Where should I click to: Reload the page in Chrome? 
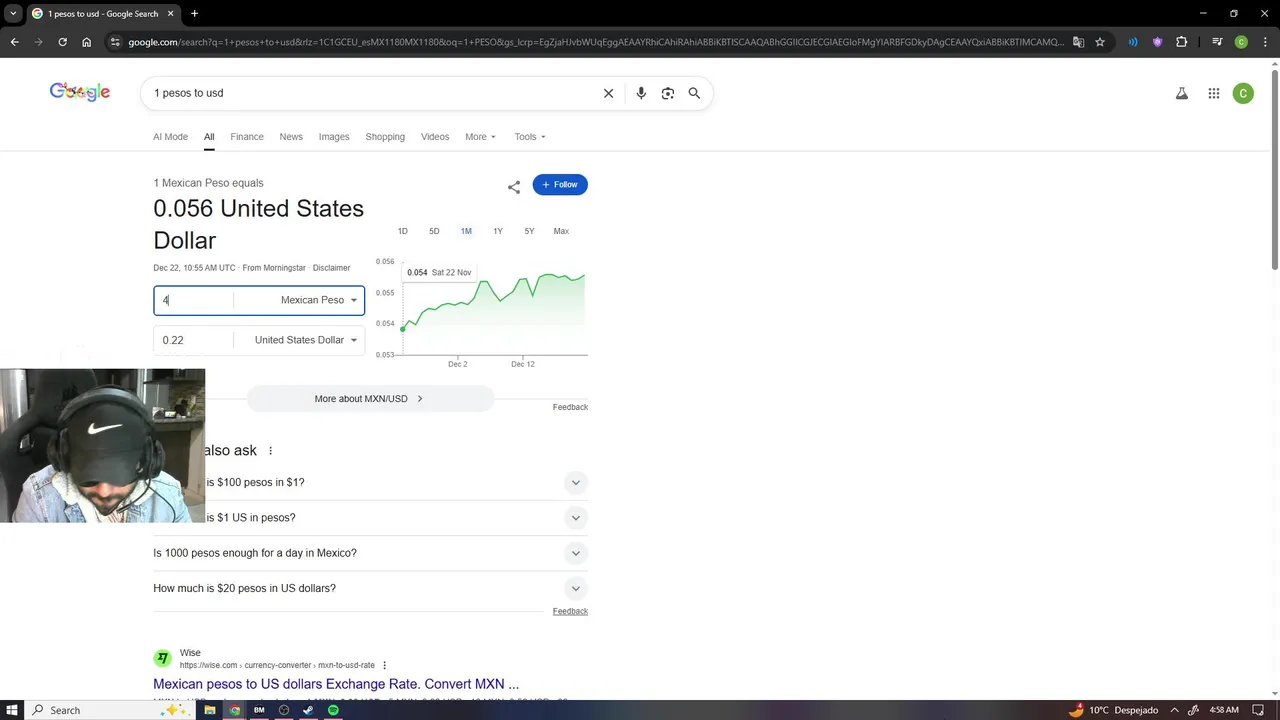coord(62,42)
